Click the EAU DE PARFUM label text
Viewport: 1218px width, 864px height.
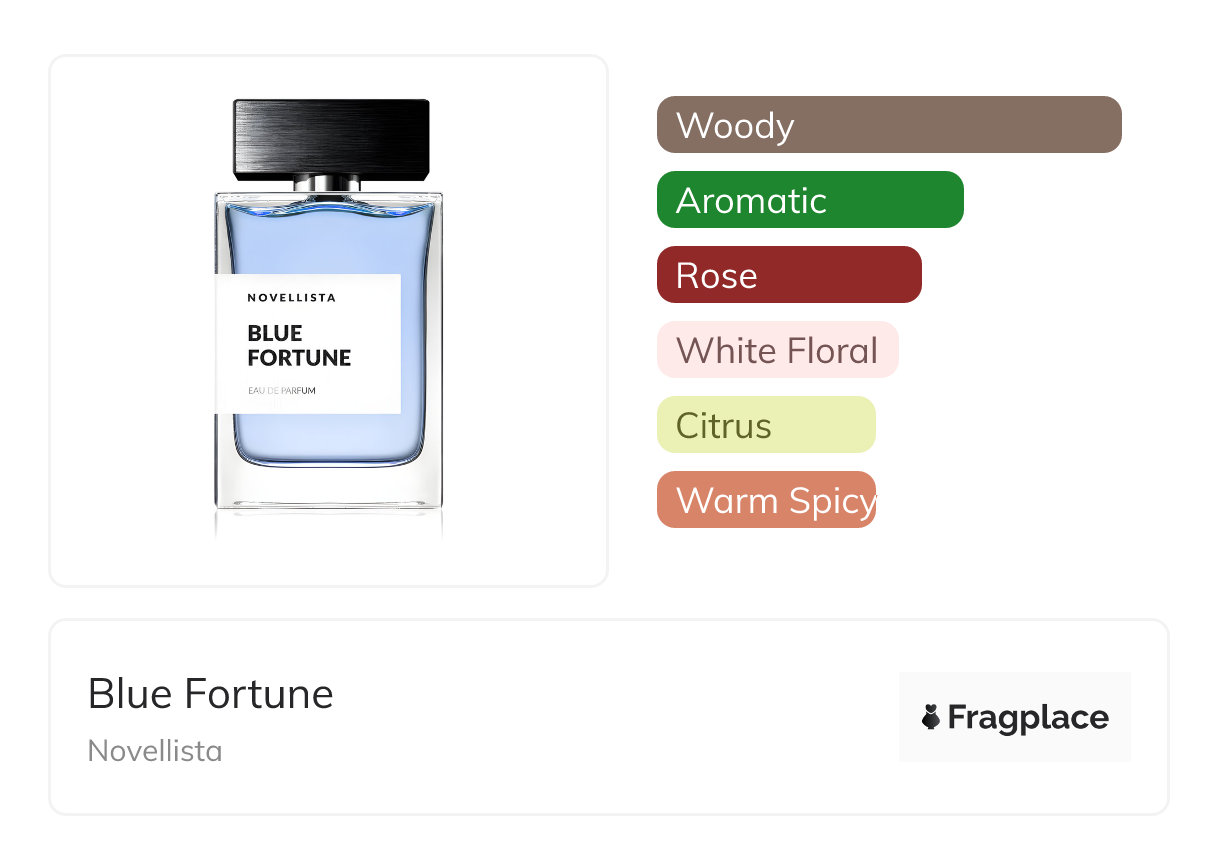click(x=281, y=390)
